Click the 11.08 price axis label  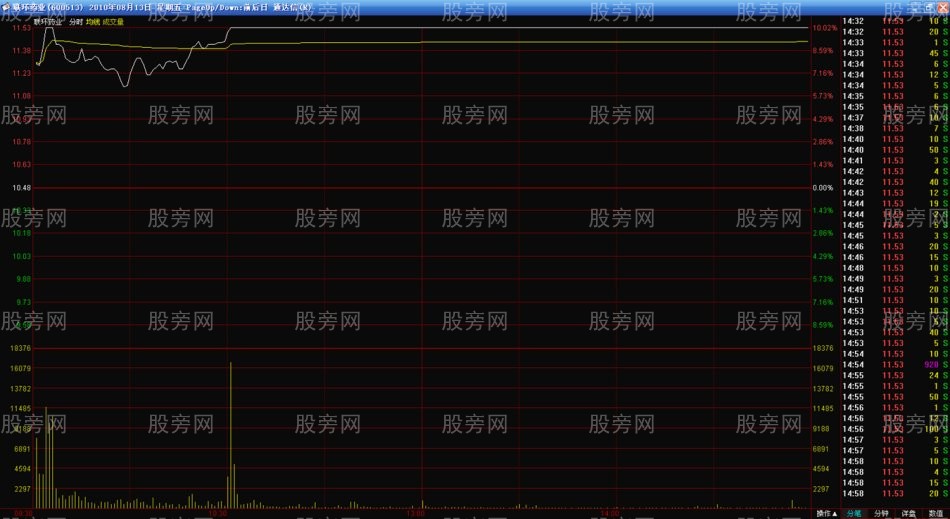[22, 96]
